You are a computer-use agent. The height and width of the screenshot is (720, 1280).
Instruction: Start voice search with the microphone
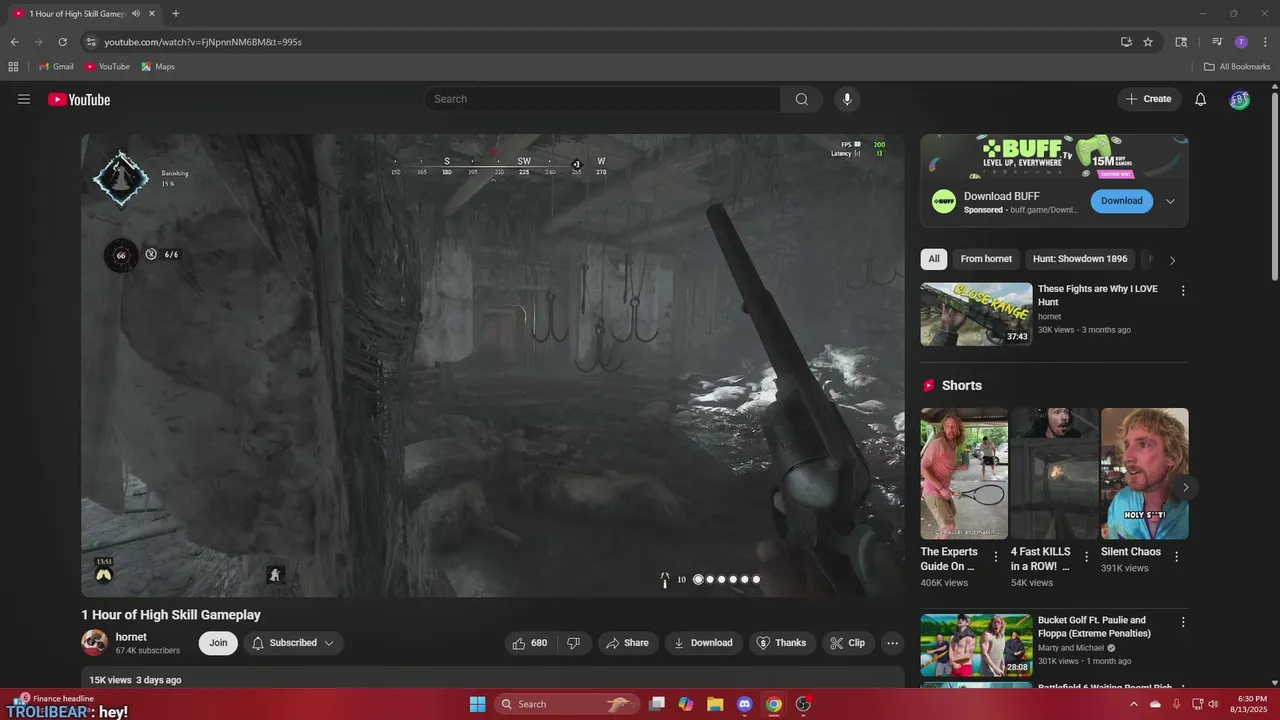coord(847,99)
